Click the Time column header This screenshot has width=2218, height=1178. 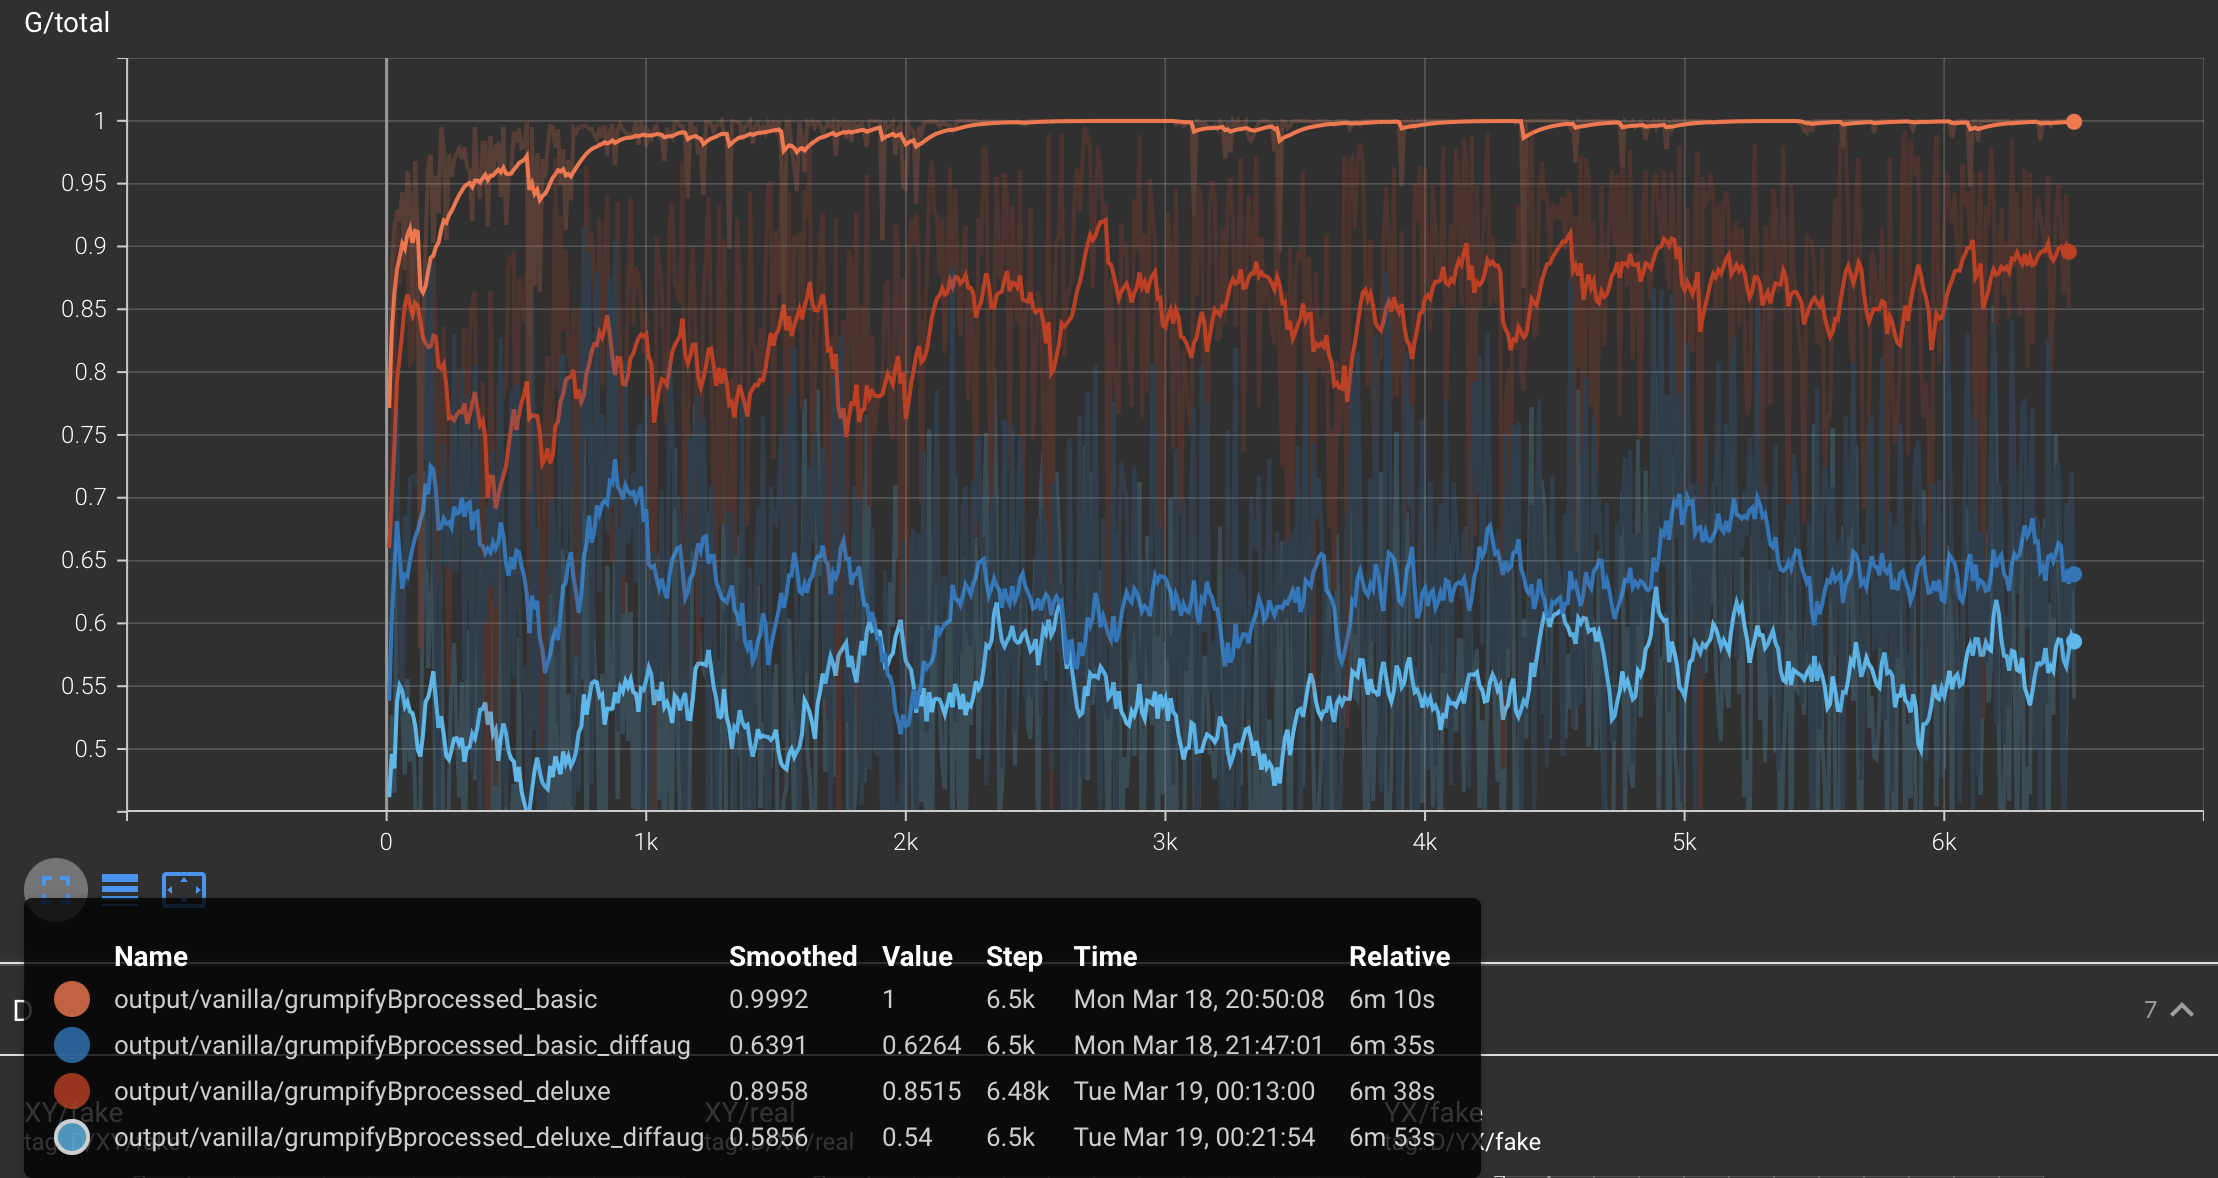click(x=1105, y=956)
